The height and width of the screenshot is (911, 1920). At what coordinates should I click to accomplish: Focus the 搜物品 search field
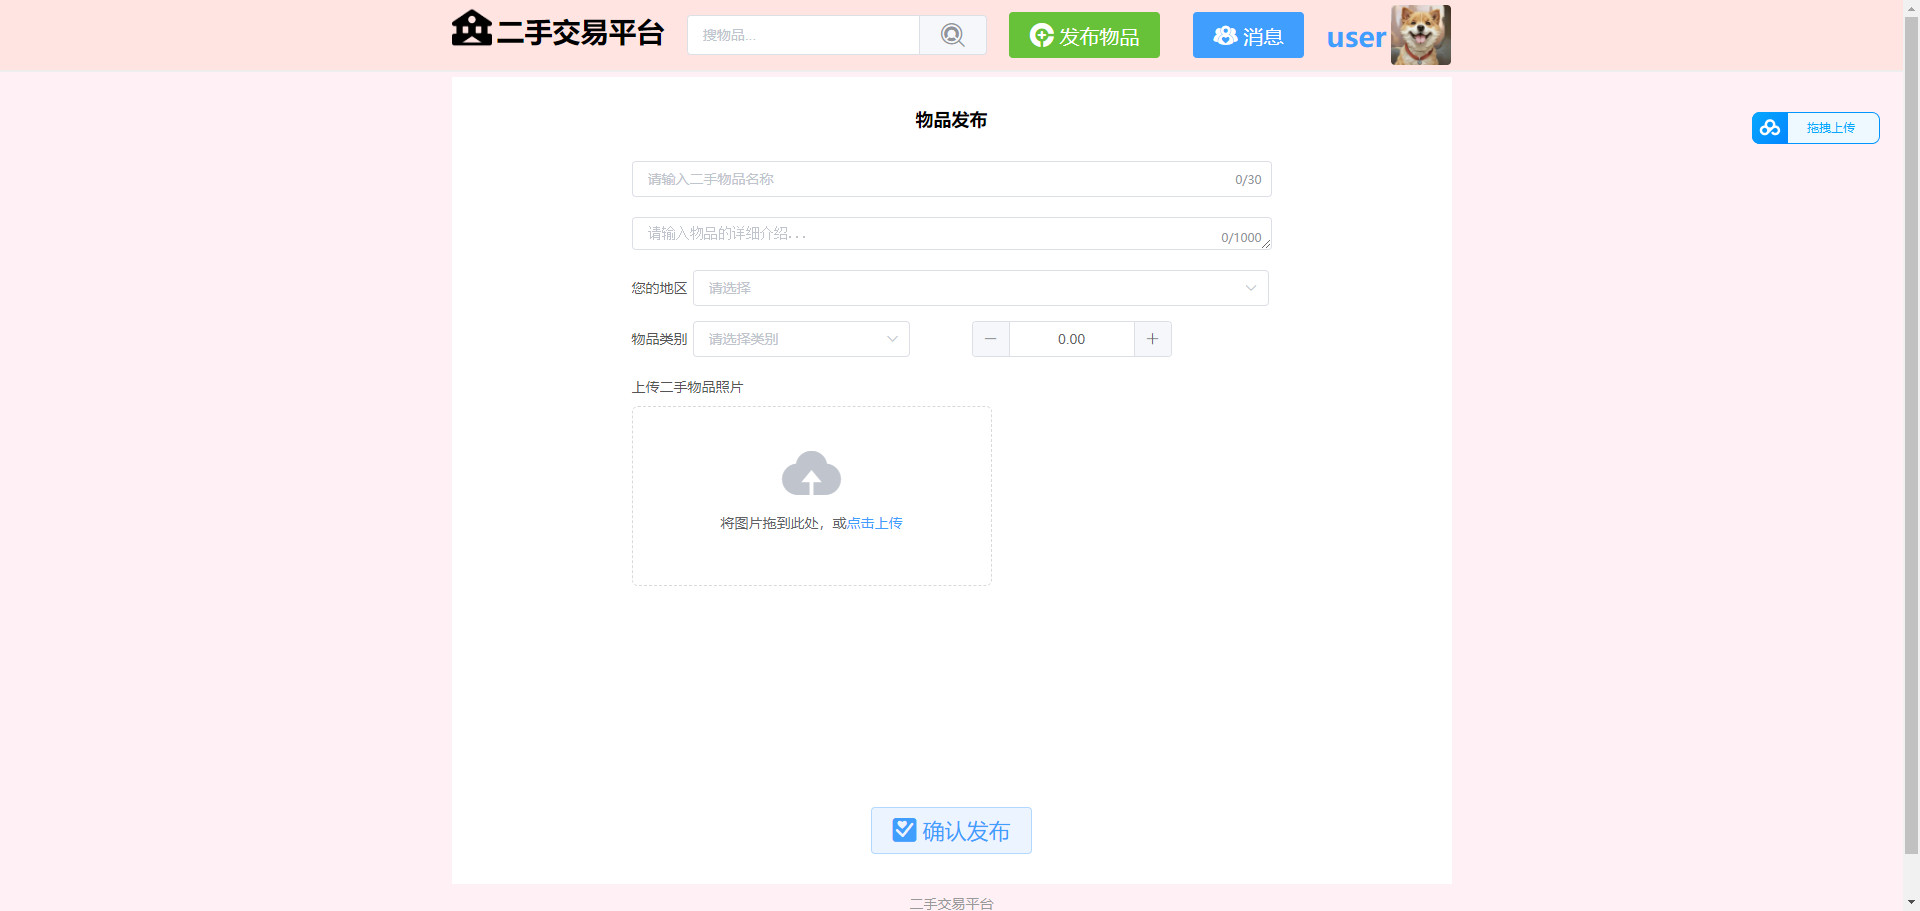pyautogui.click(x=803, y=35)
